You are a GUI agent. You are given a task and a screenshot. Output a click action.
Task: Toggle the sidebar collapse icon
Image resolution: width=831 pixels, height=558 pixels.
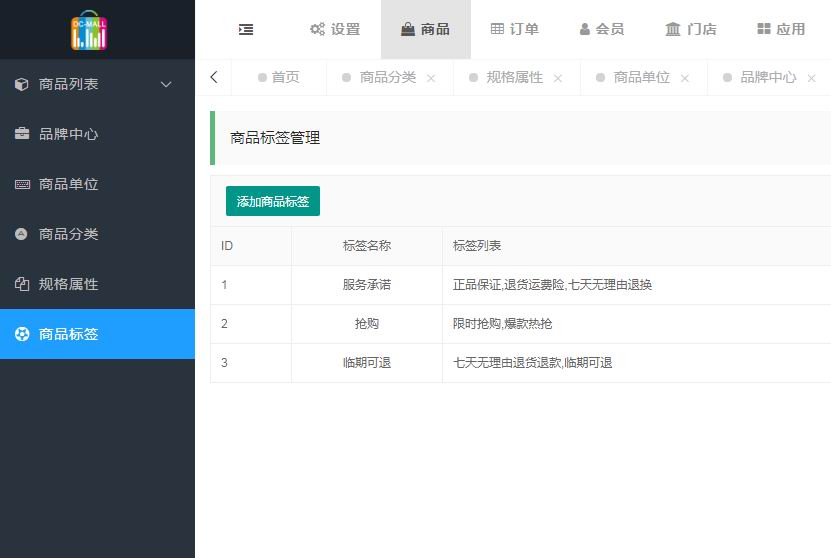click(246, 30)
